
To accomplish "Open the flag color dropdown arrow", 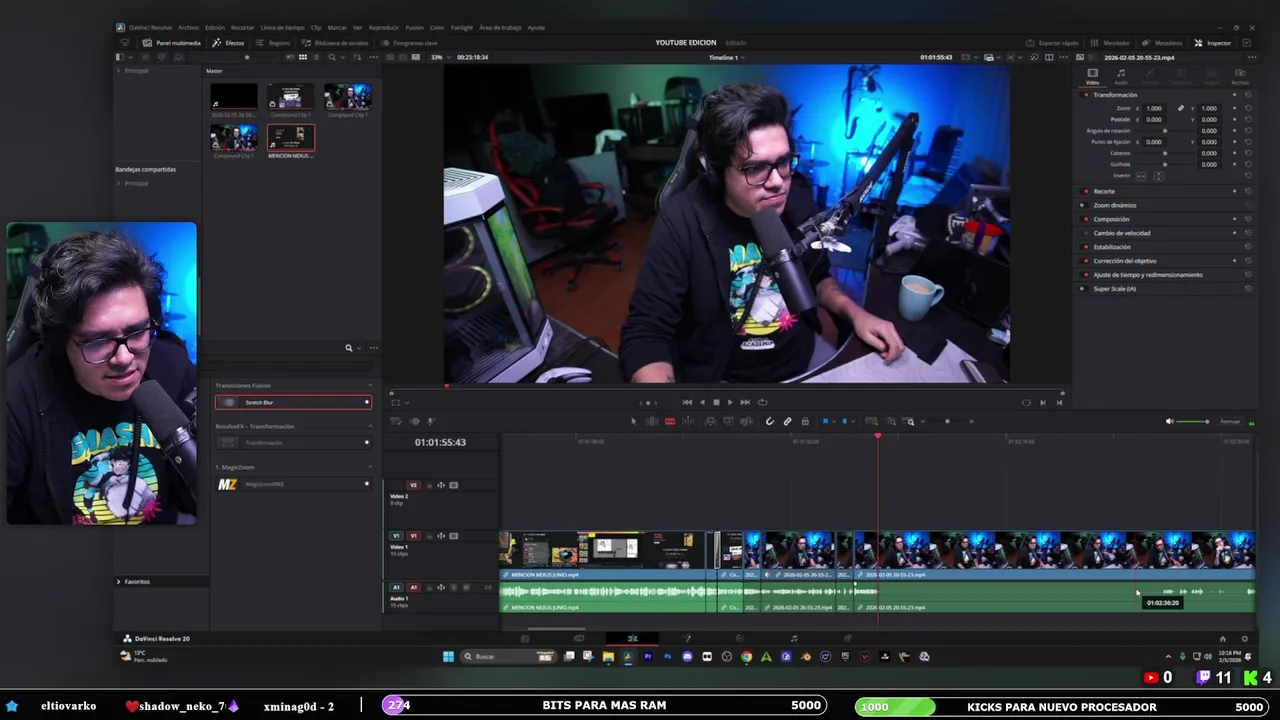I will (x=834, y=421).
